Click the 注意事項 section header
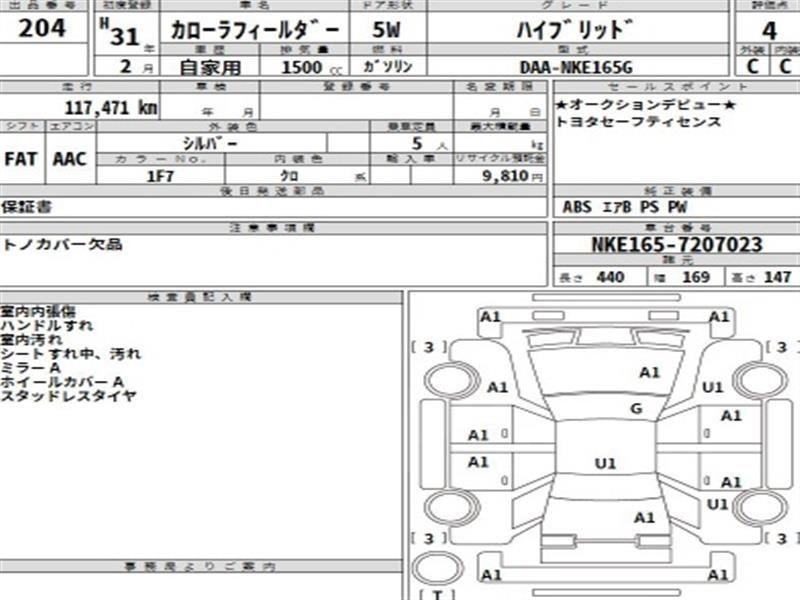 tap(273, 228)
